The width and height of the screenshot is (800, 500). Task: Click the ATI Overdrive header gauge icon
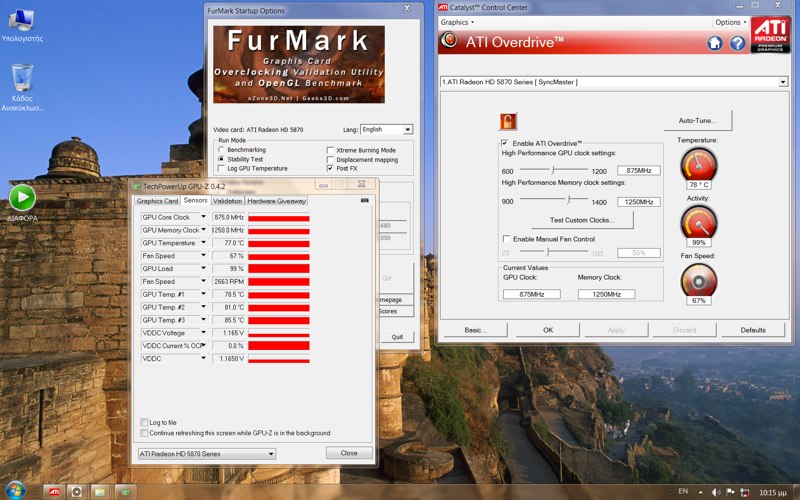(448, 40)
